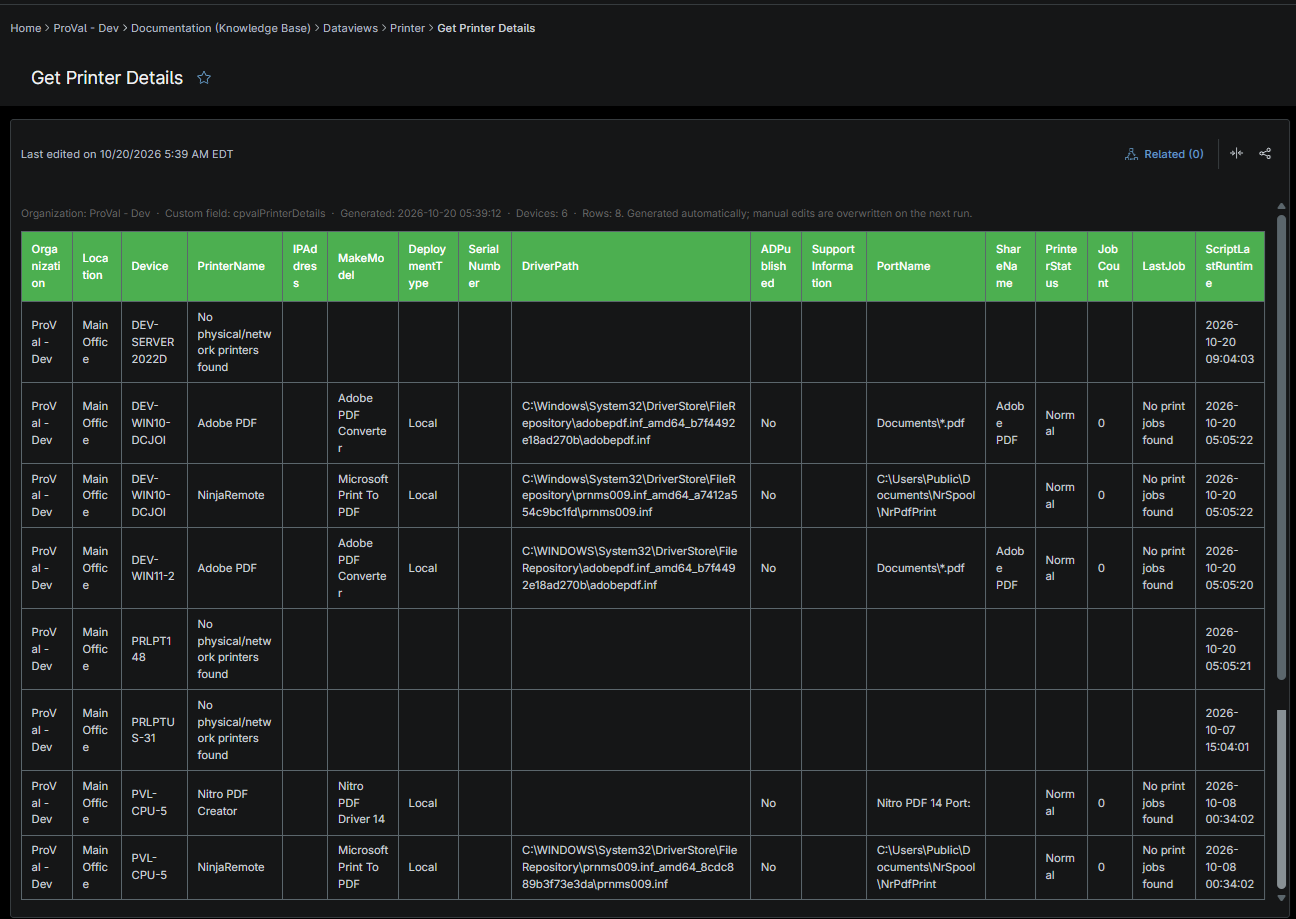Open the Dataviews breadcrumb
1296x919 pixels.
tap(351, 28)
